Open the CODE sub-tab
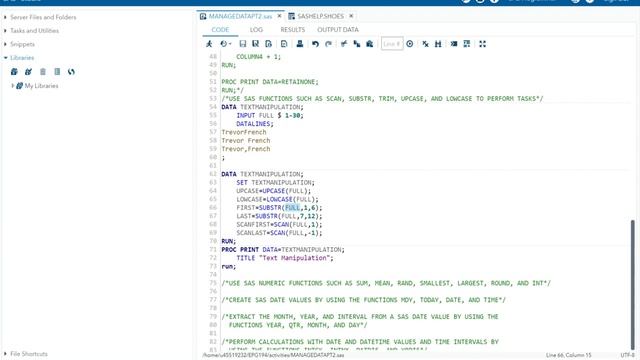The width and height of the screenshot is (640, 360). point(220,29)
